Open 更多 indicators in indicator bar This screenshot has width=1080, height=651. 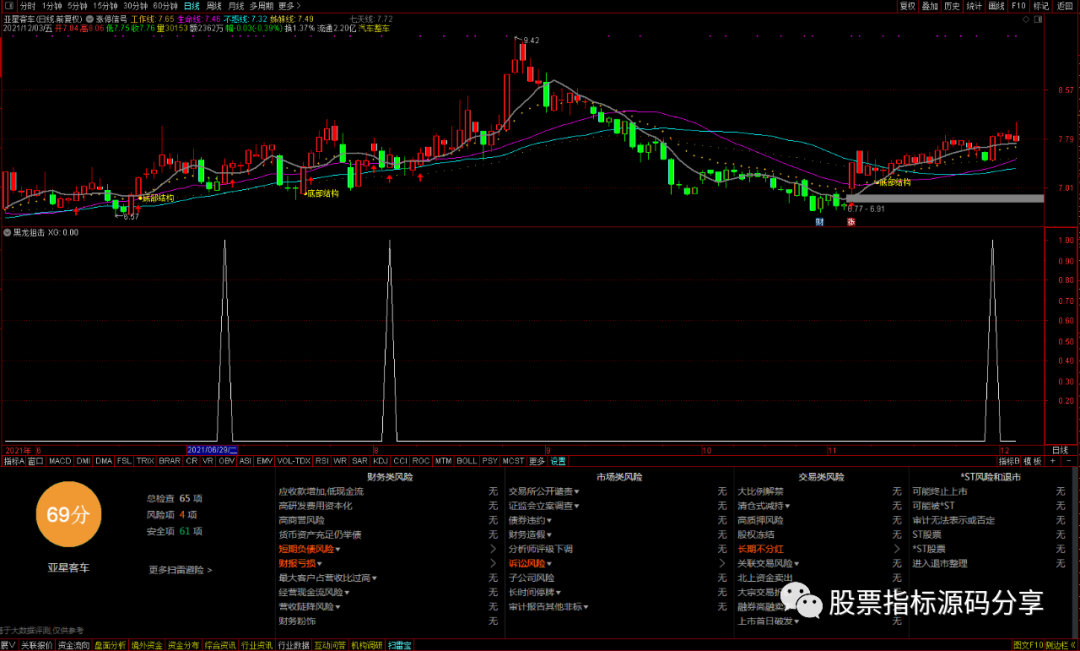tap(537, 461)
